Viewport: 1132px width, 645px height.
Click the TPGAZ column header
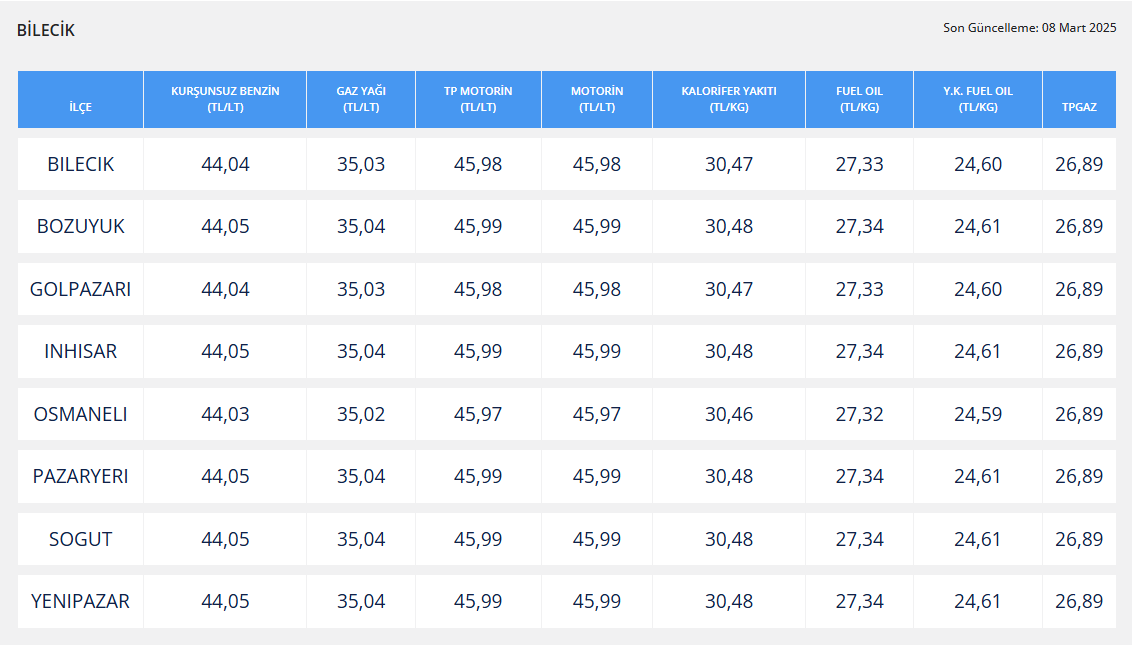pos(1079,107)
